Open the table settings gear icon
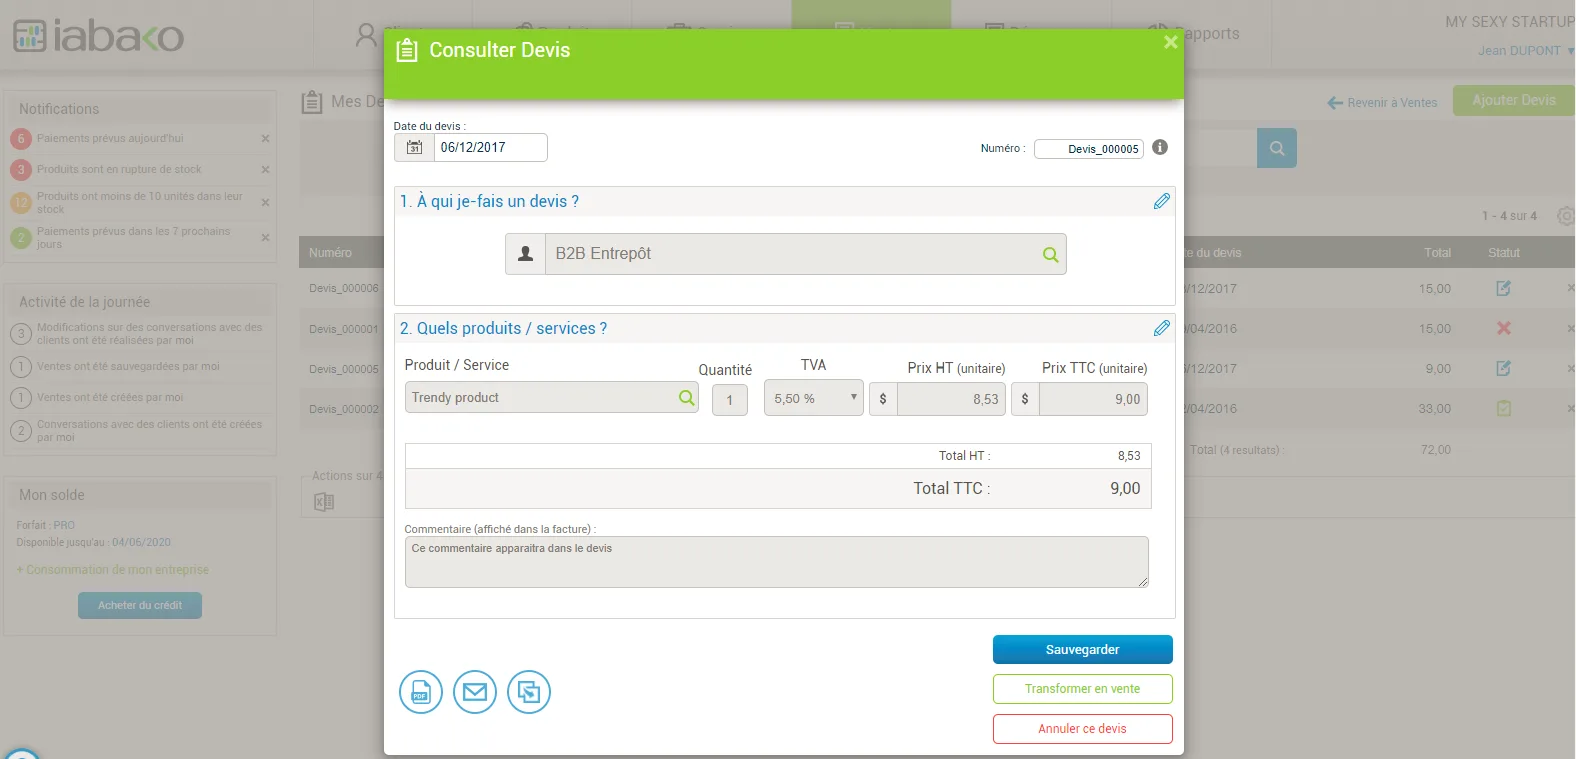Screen dimensions: 1576x759 [1566, 216]
